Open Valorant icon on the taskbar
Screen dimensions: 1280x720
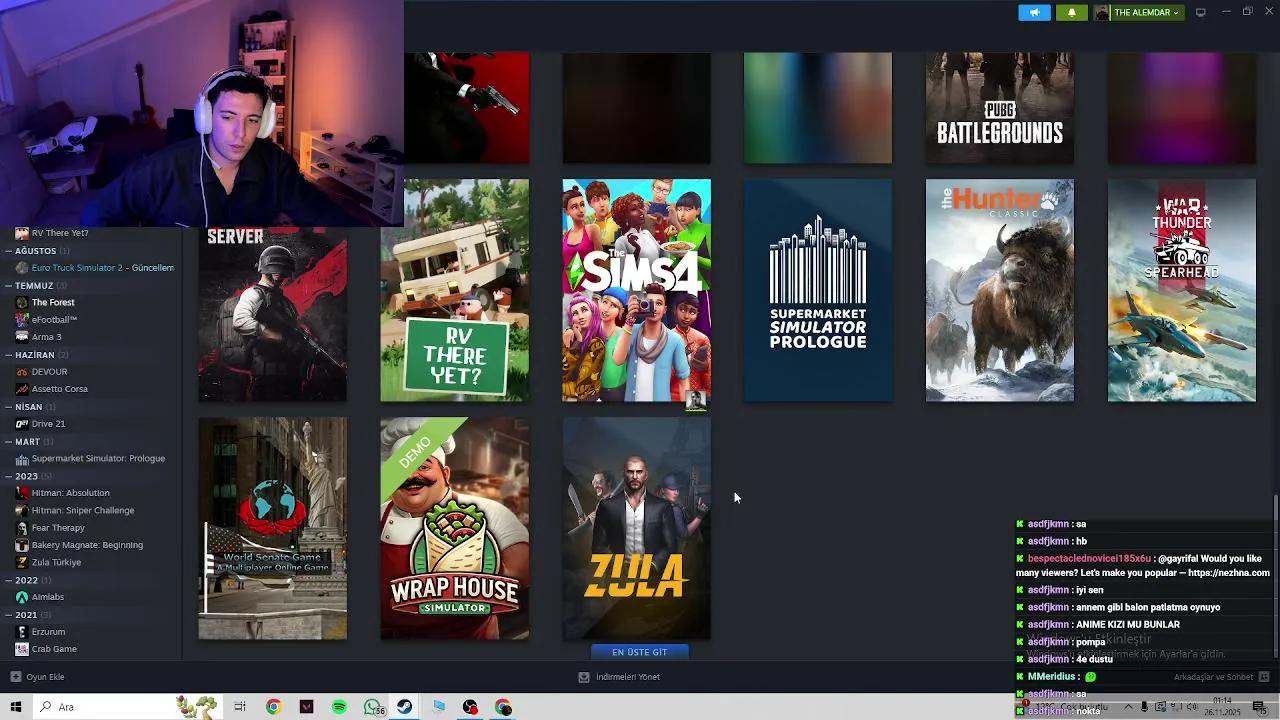(306, 707)
